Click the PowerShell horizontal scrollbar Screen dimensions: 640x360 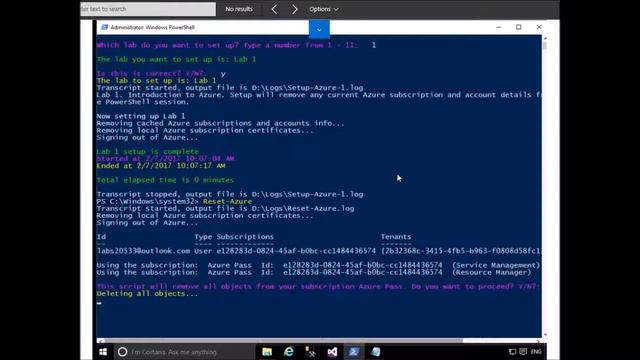click(283, 340)
